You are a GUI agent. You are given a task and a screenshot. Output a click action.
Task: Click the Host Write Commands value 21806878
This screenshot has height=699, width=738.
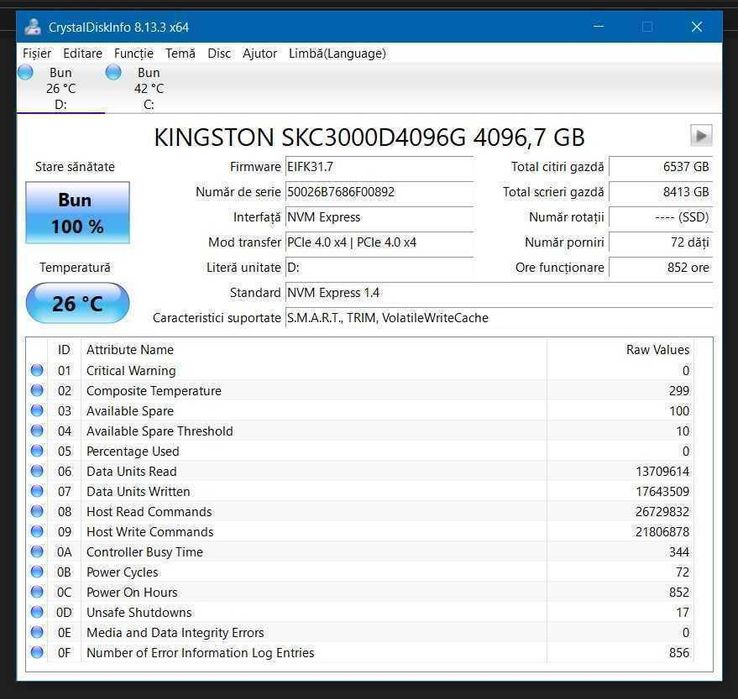[662, 532]
